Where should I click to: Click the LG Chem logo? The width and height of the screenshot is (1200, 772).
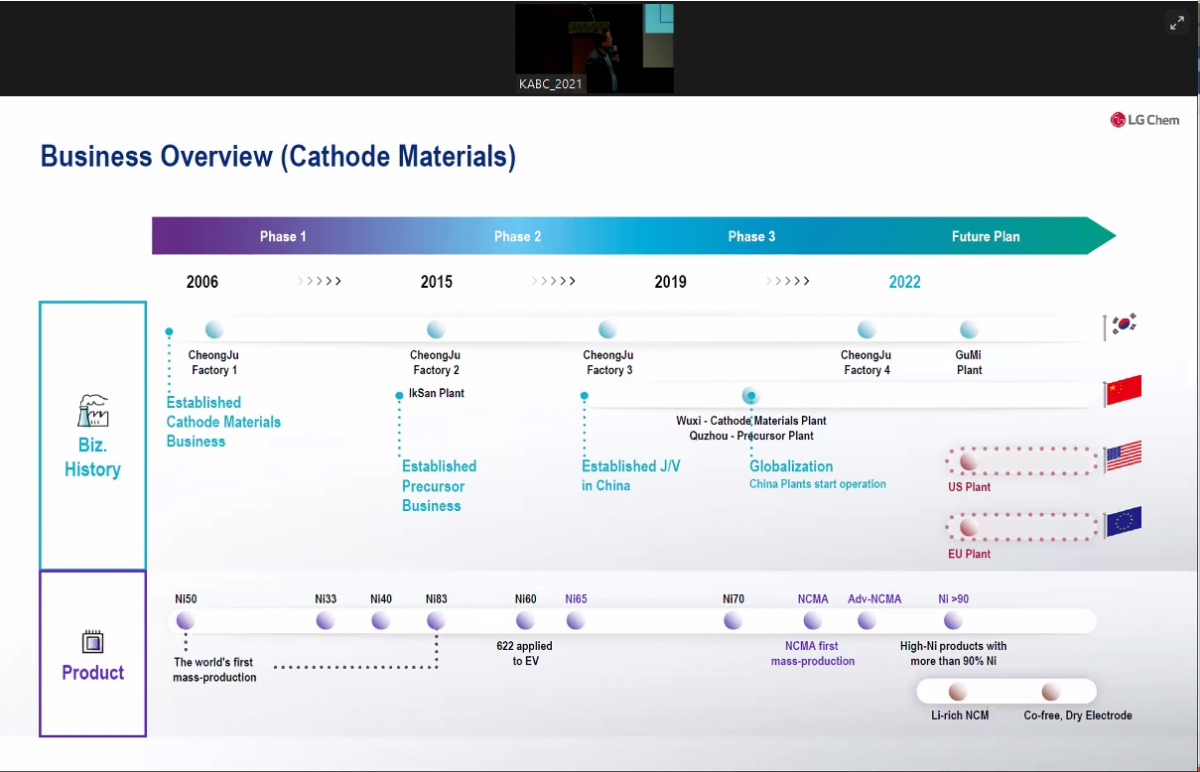coord(1144,120)
